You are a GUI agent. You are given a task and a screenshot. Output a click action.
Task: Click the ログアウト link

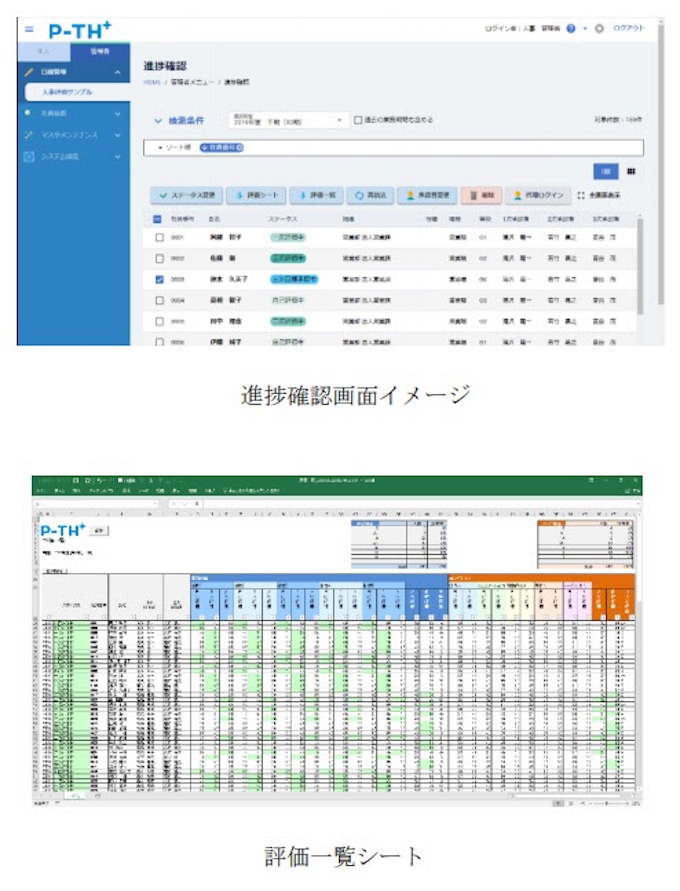629,29
